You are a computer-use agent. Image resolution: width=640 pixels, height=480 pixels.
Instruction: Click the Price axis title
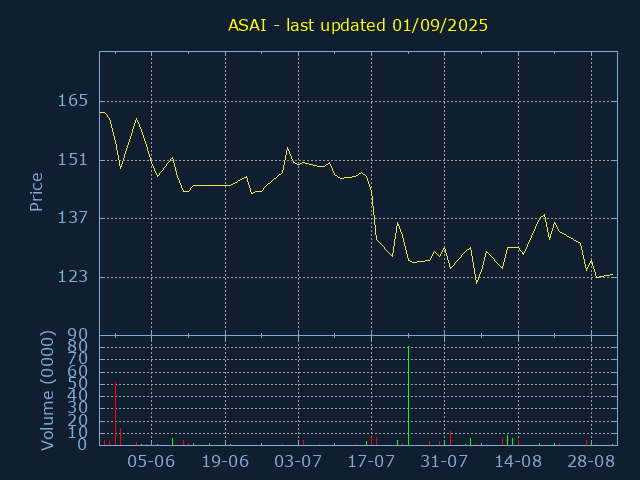pyautogui.click(x=36, y=192)
